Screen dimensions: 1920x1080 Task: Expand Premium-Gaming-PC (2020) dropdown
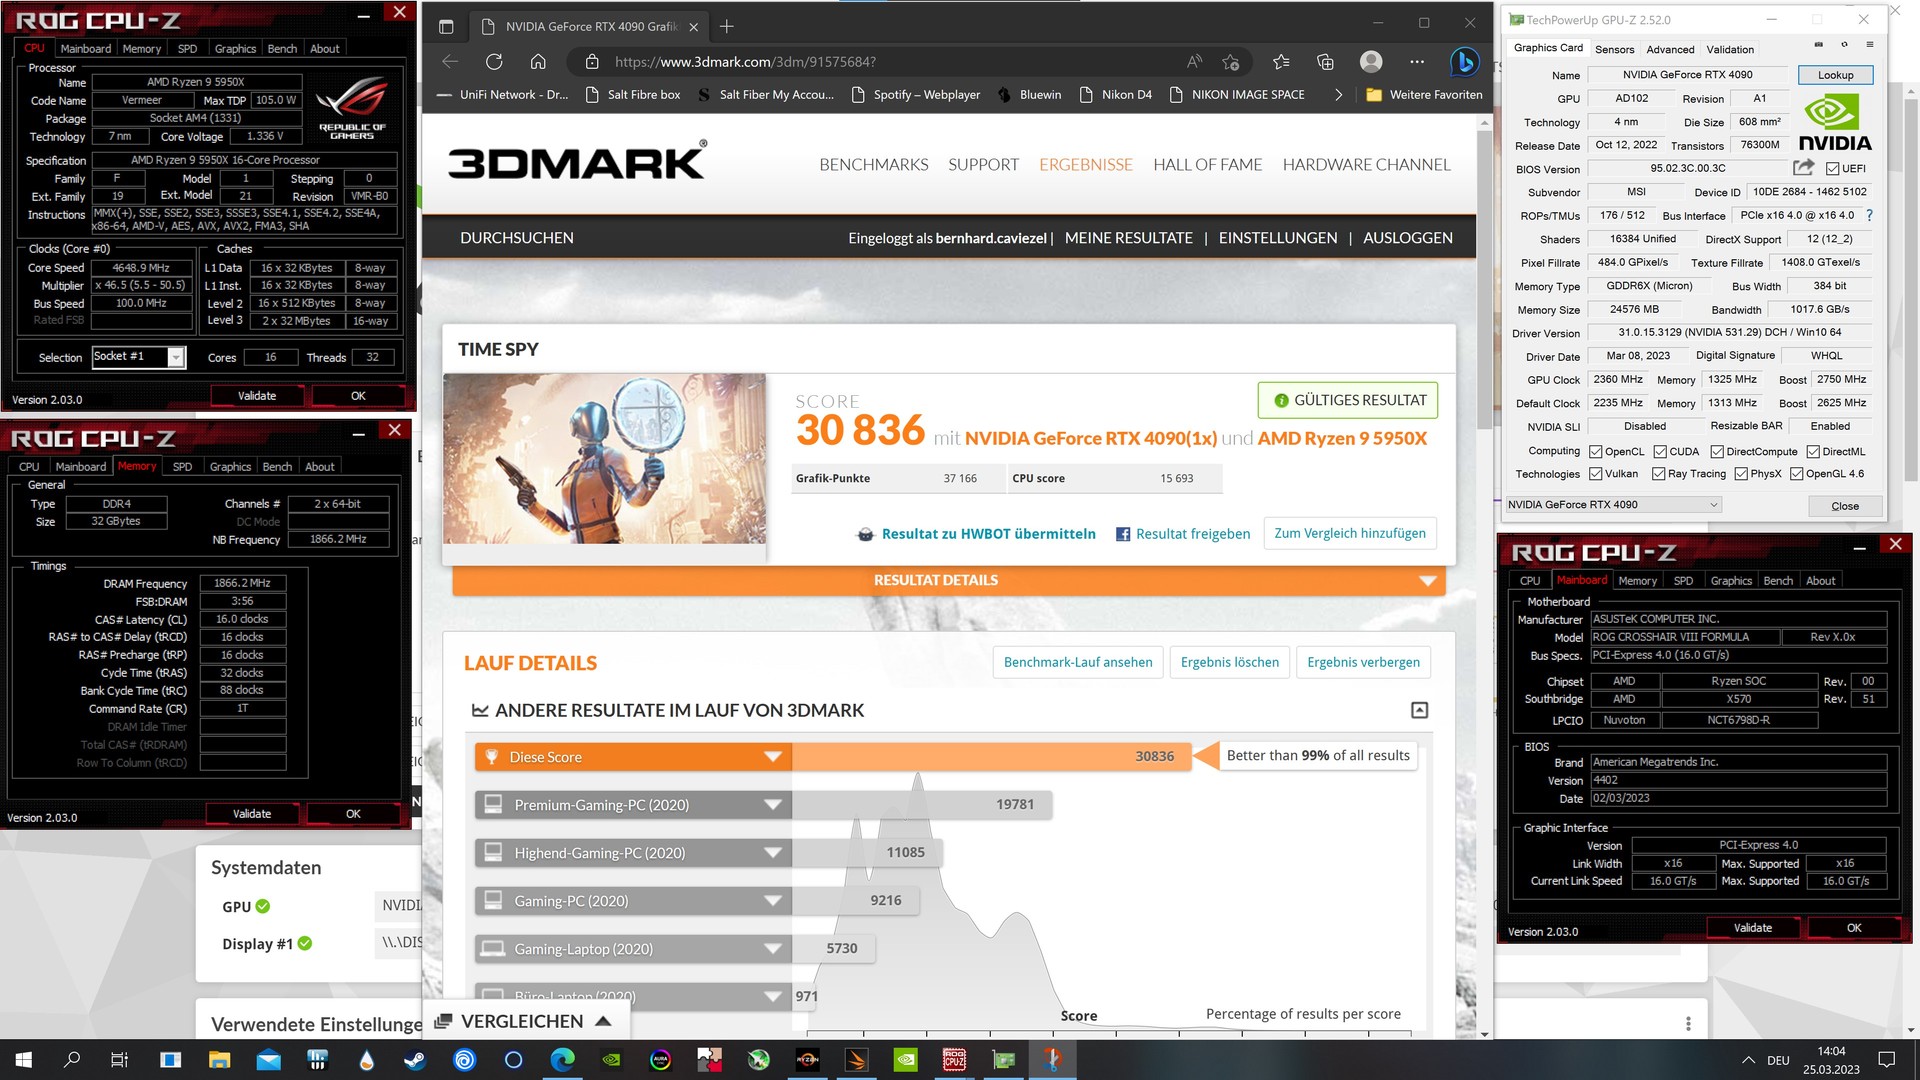click(772, 805)
